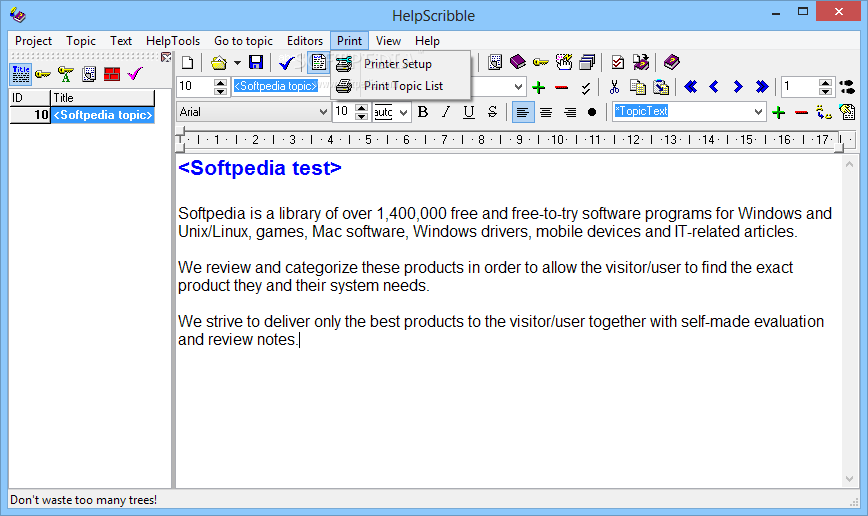
Task: Paste with the clipboard icon
Action: [661, 87]
